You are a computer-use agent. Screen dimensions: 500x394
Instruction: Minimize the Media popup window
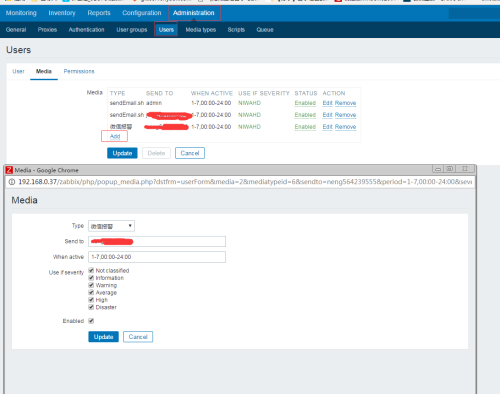[x=438, y=169]
